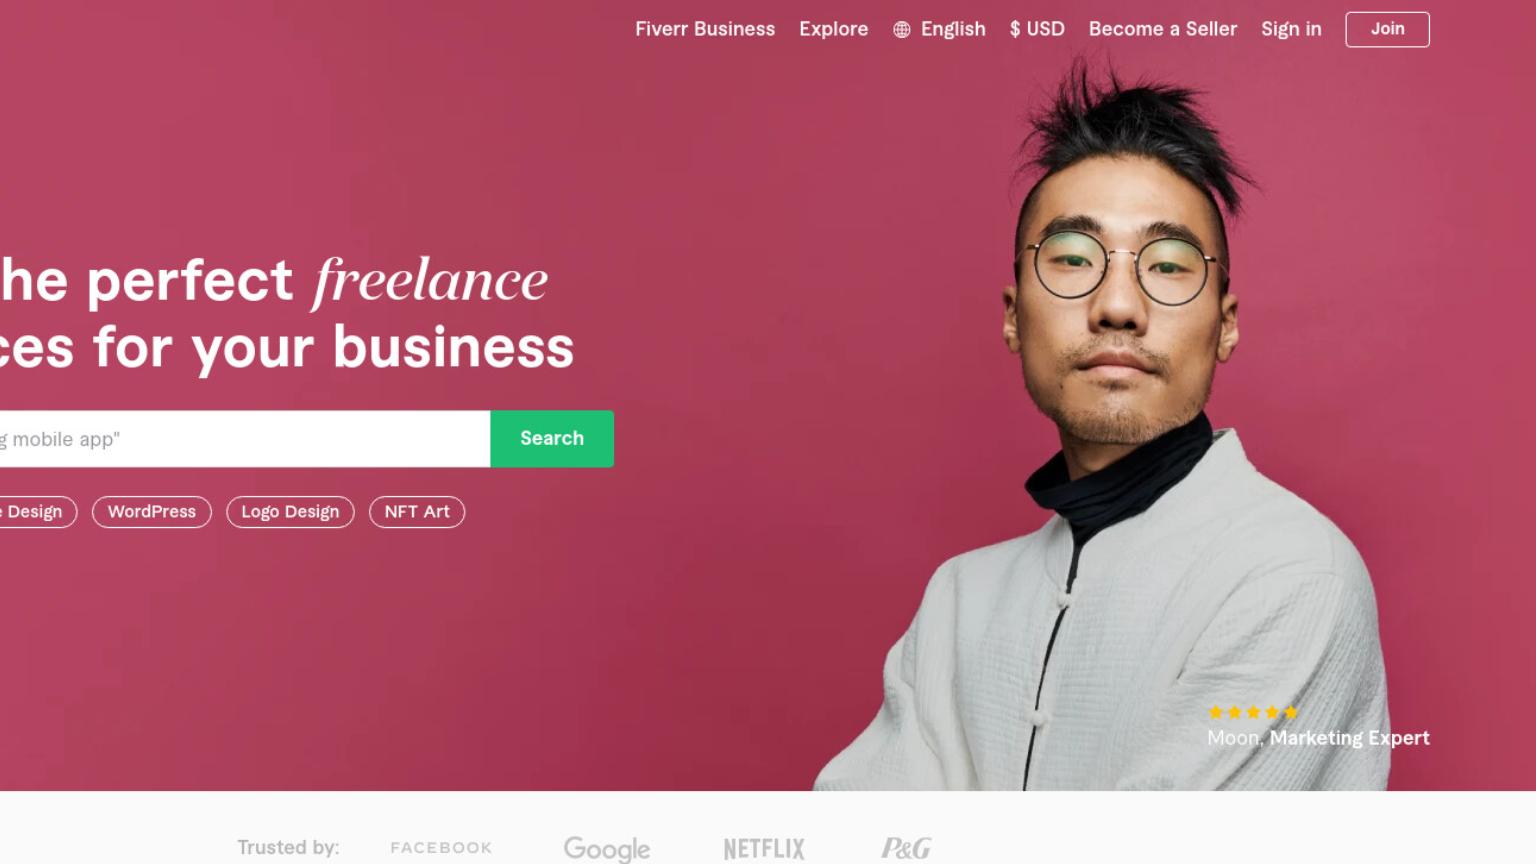Open the Explore menu item
The height and width of the screenshot is (864, 1536).
click(x=833, y=29)
